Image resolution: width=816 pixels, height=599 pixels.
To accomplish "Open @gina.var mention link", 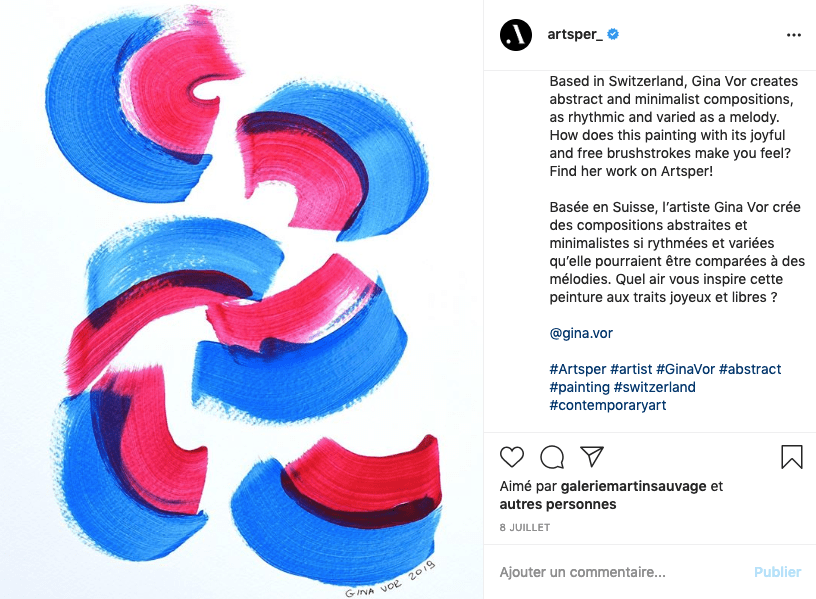I will click(581, 333).
